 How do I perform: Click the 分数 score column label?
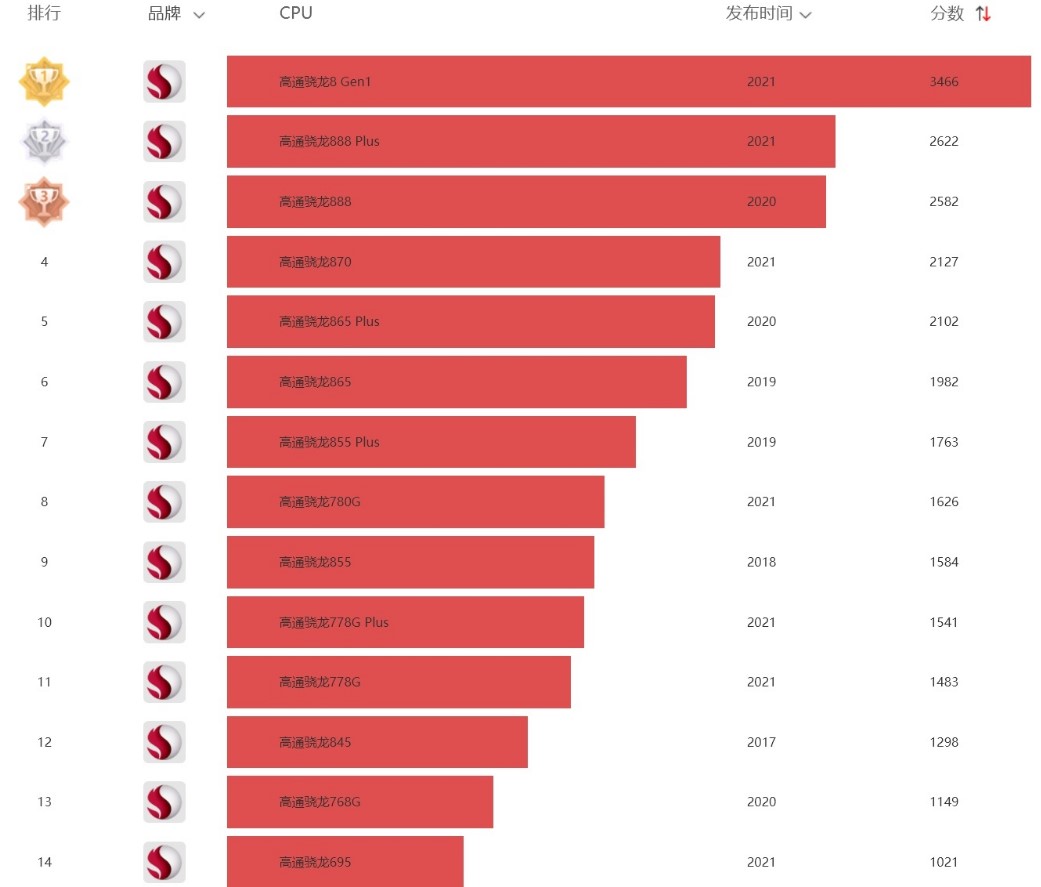tap(947, 13)
